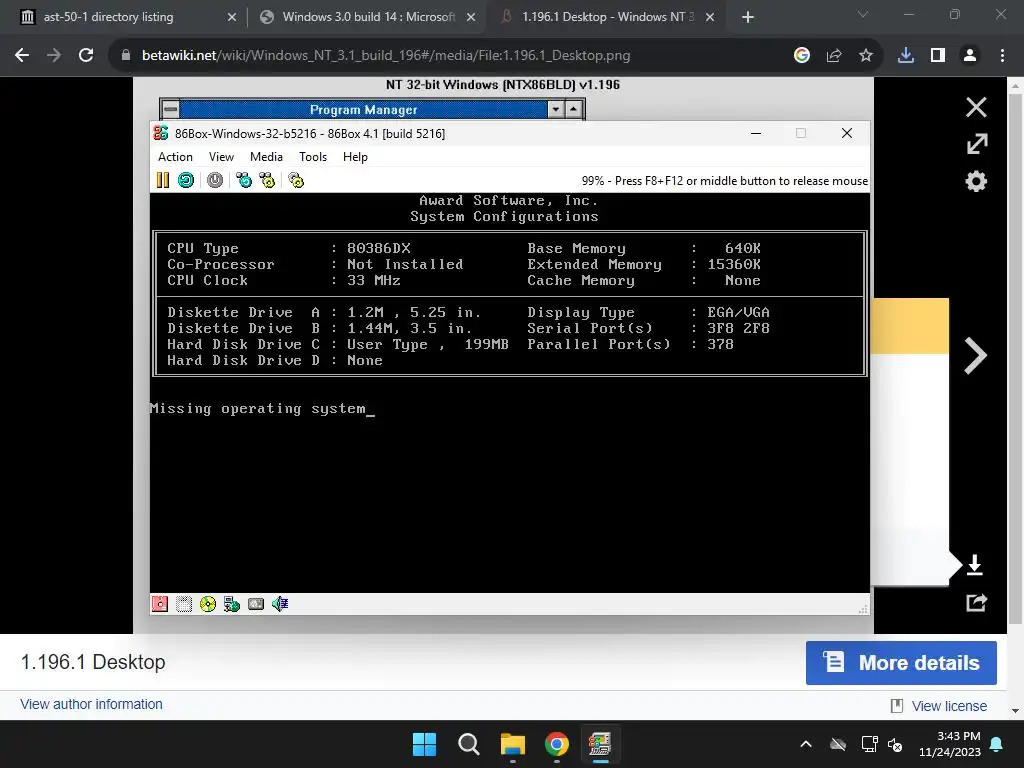Open File Explorer from the taskbar
This screenshot has width=1024, height=768.
(x=513, y=744)
